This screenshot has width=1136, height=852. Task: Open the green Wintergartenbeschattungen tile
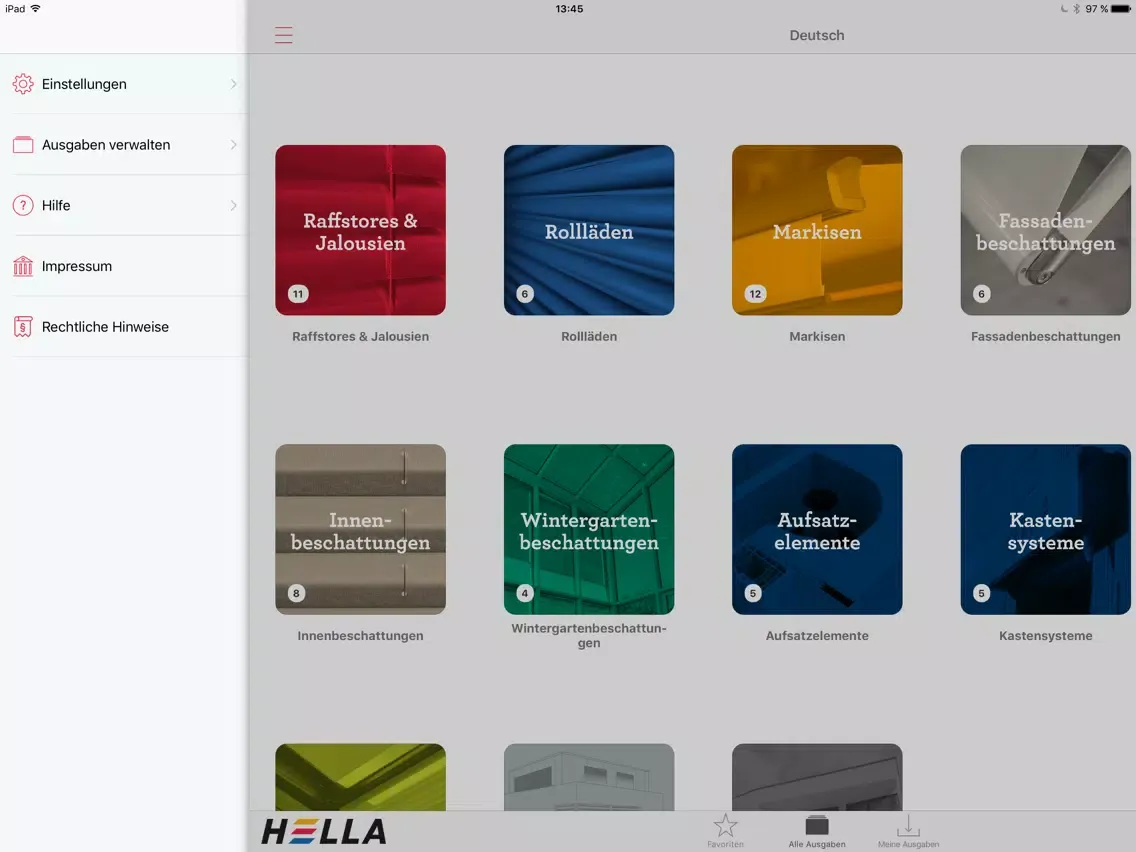(x=589, y=530)
